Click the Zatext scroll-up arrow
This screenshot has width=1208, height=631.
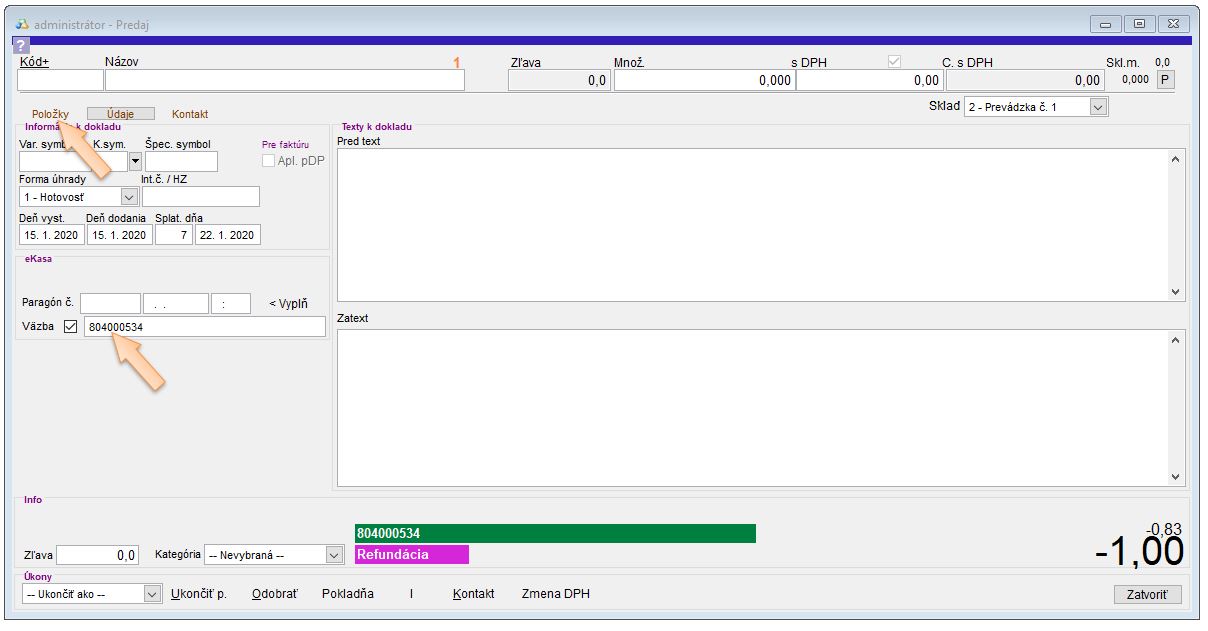point(1175,341)
